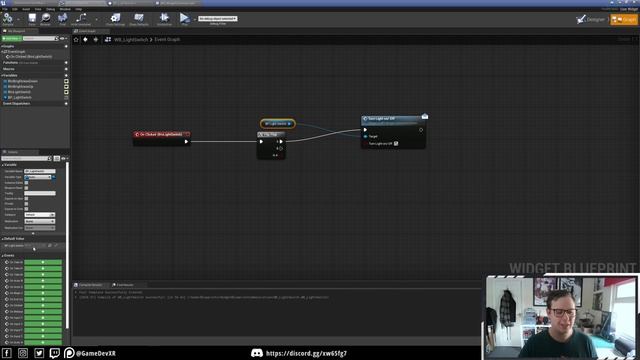Save the widget blueprint using the toolbar

[32, 18]
